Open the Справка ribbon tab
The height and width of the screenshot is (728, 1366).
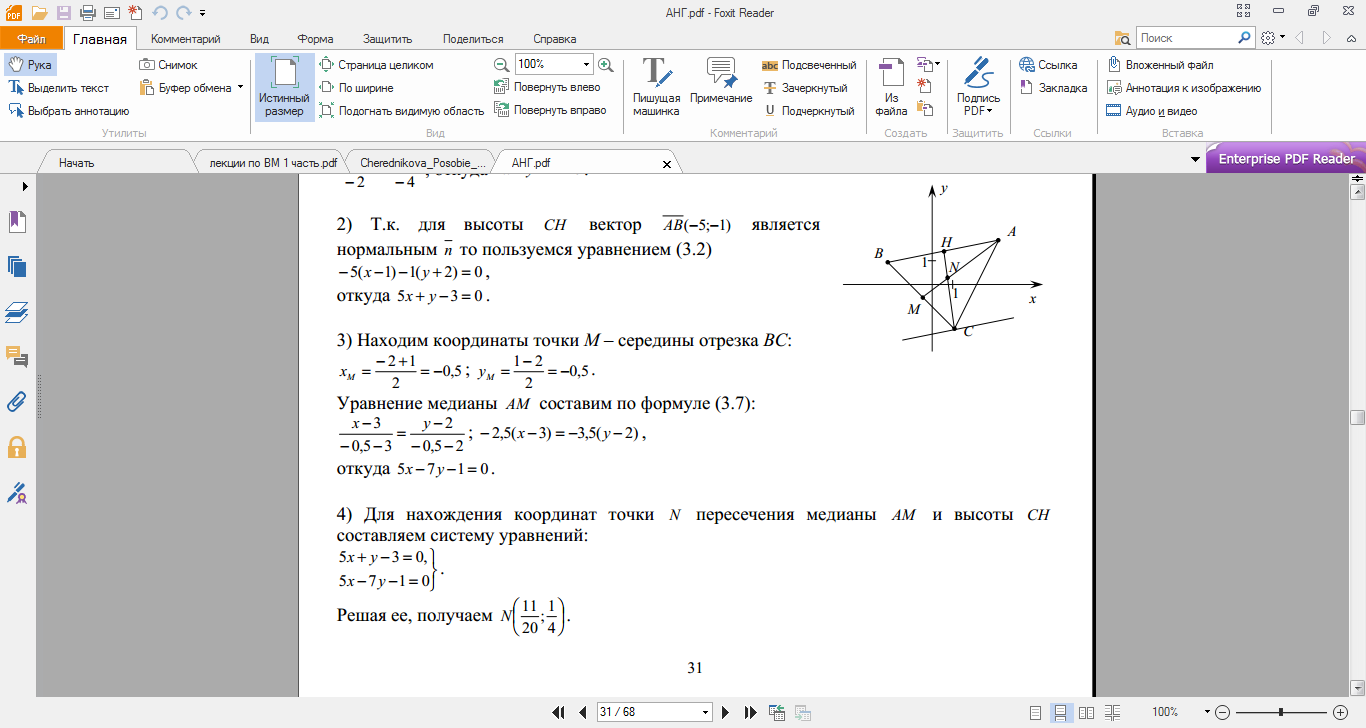pos(554,39)
